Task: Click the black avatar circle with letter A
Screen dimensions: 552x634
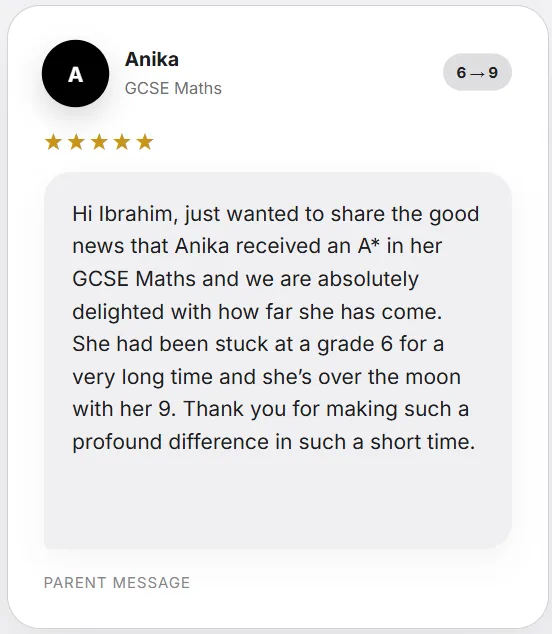Action: point(75,74)
